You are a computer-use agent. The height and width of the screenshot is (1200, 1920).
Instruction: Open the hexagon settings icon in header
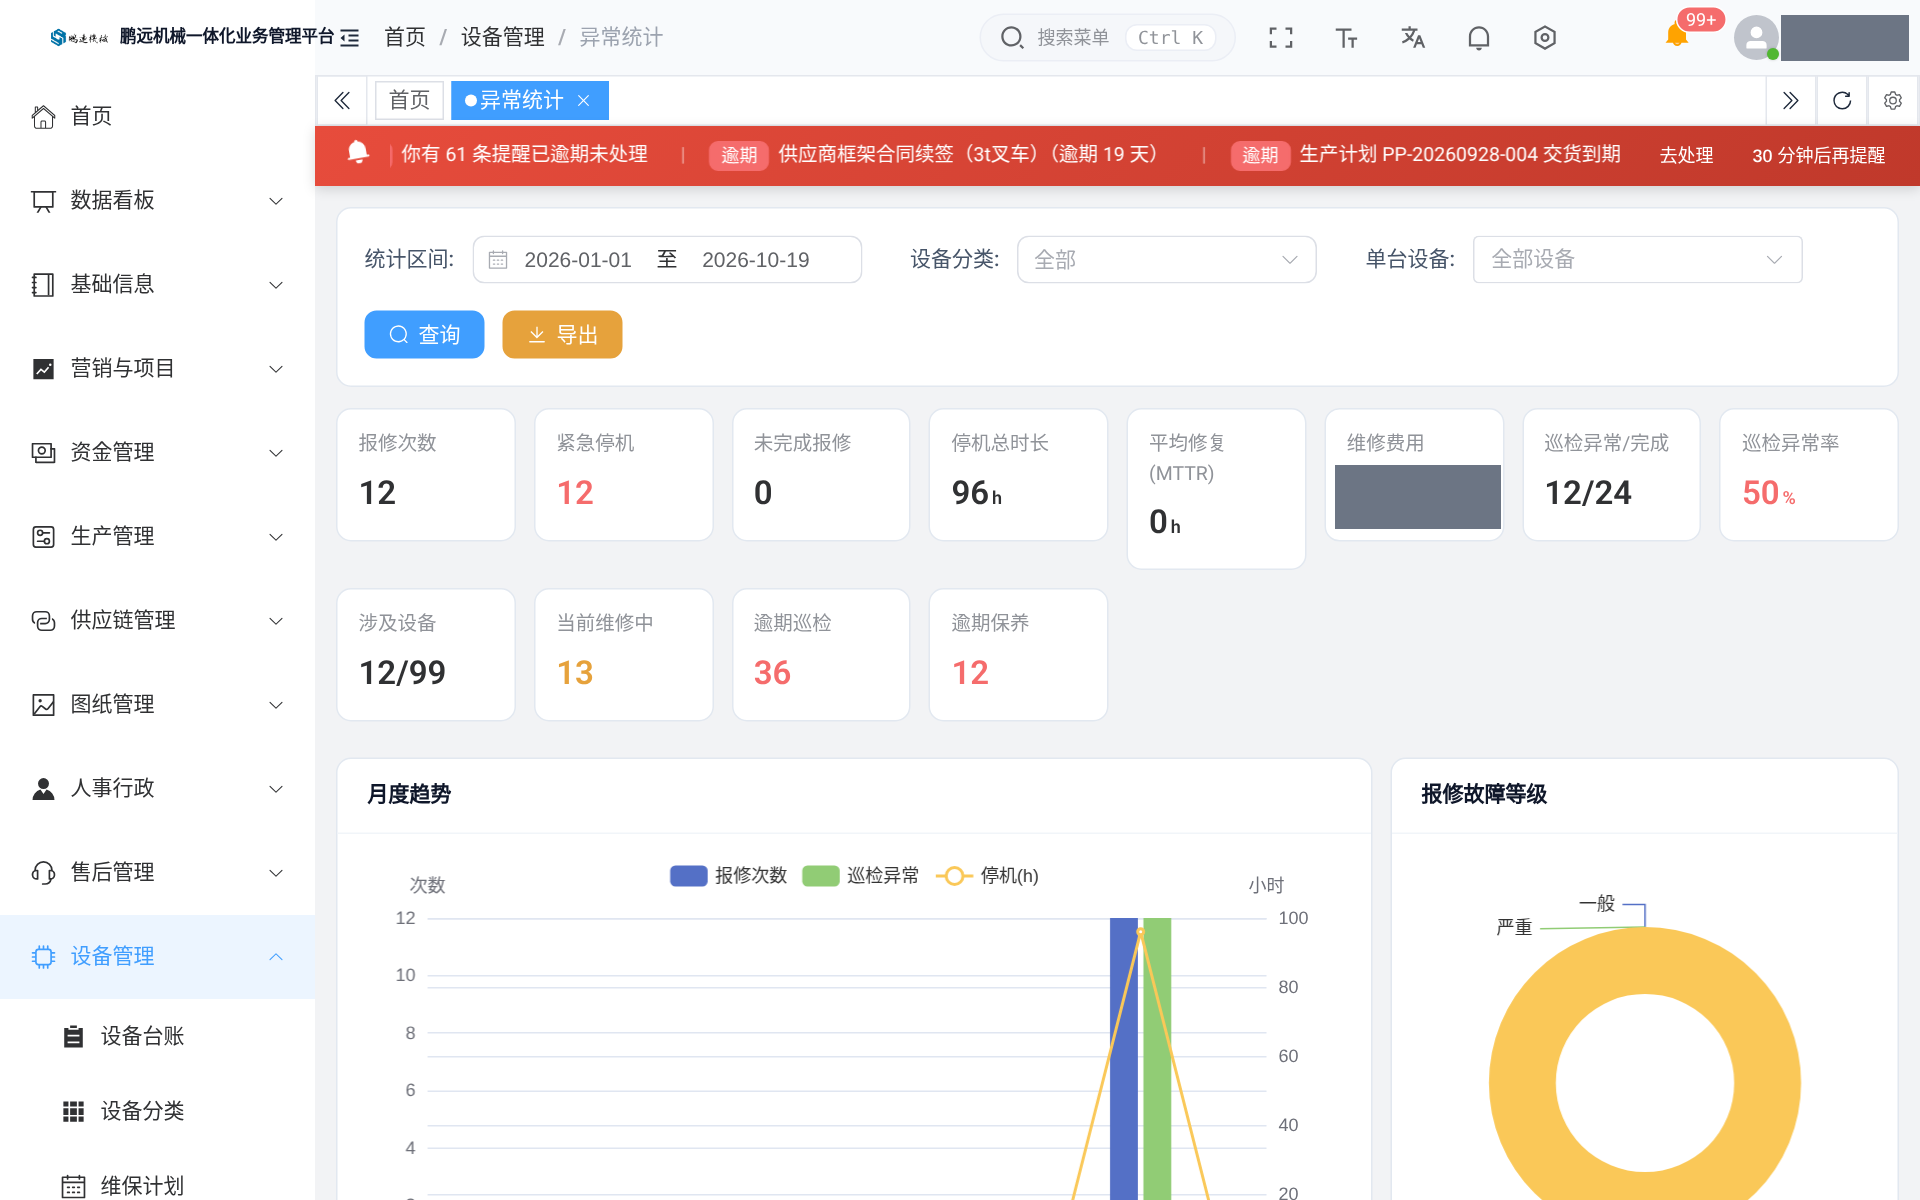coord(1544,38)
